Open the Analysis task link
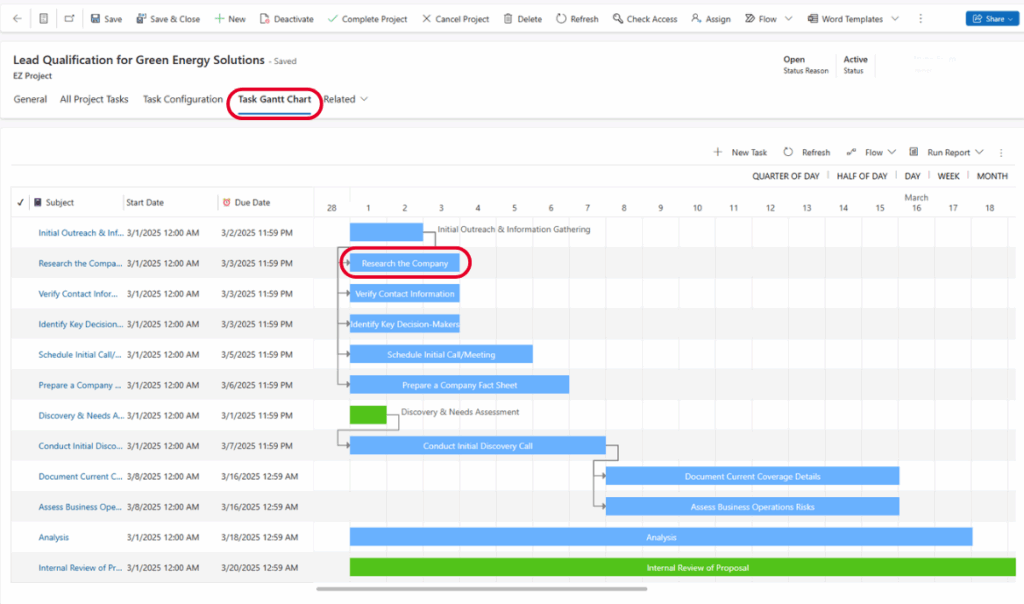 54,537
